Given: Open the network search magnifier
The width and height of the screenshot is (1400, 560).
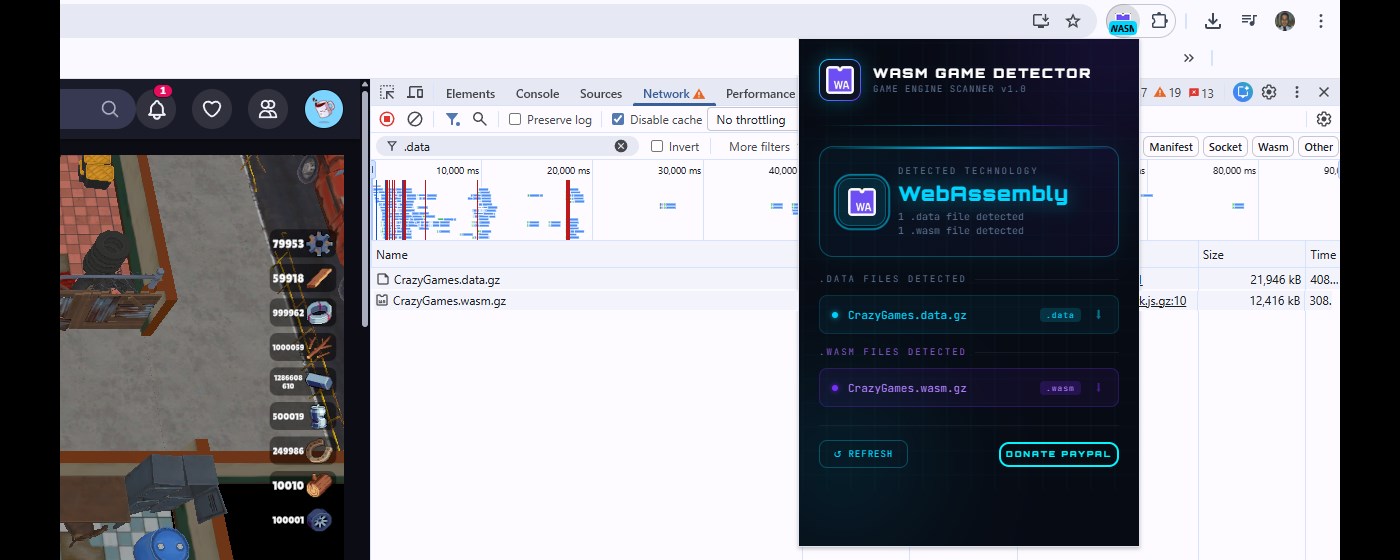Looking at the screenshot, I should click(x=480, y=119).
